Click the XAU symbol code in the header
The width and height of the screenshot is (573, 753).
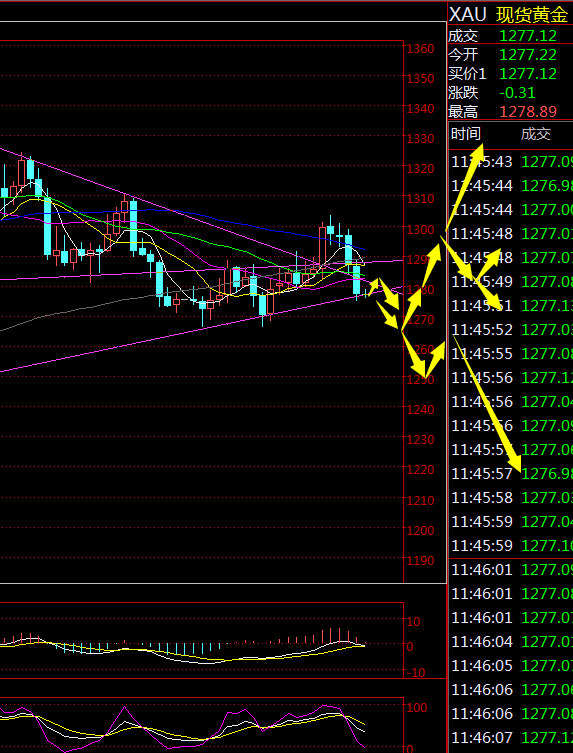(467, 15)
